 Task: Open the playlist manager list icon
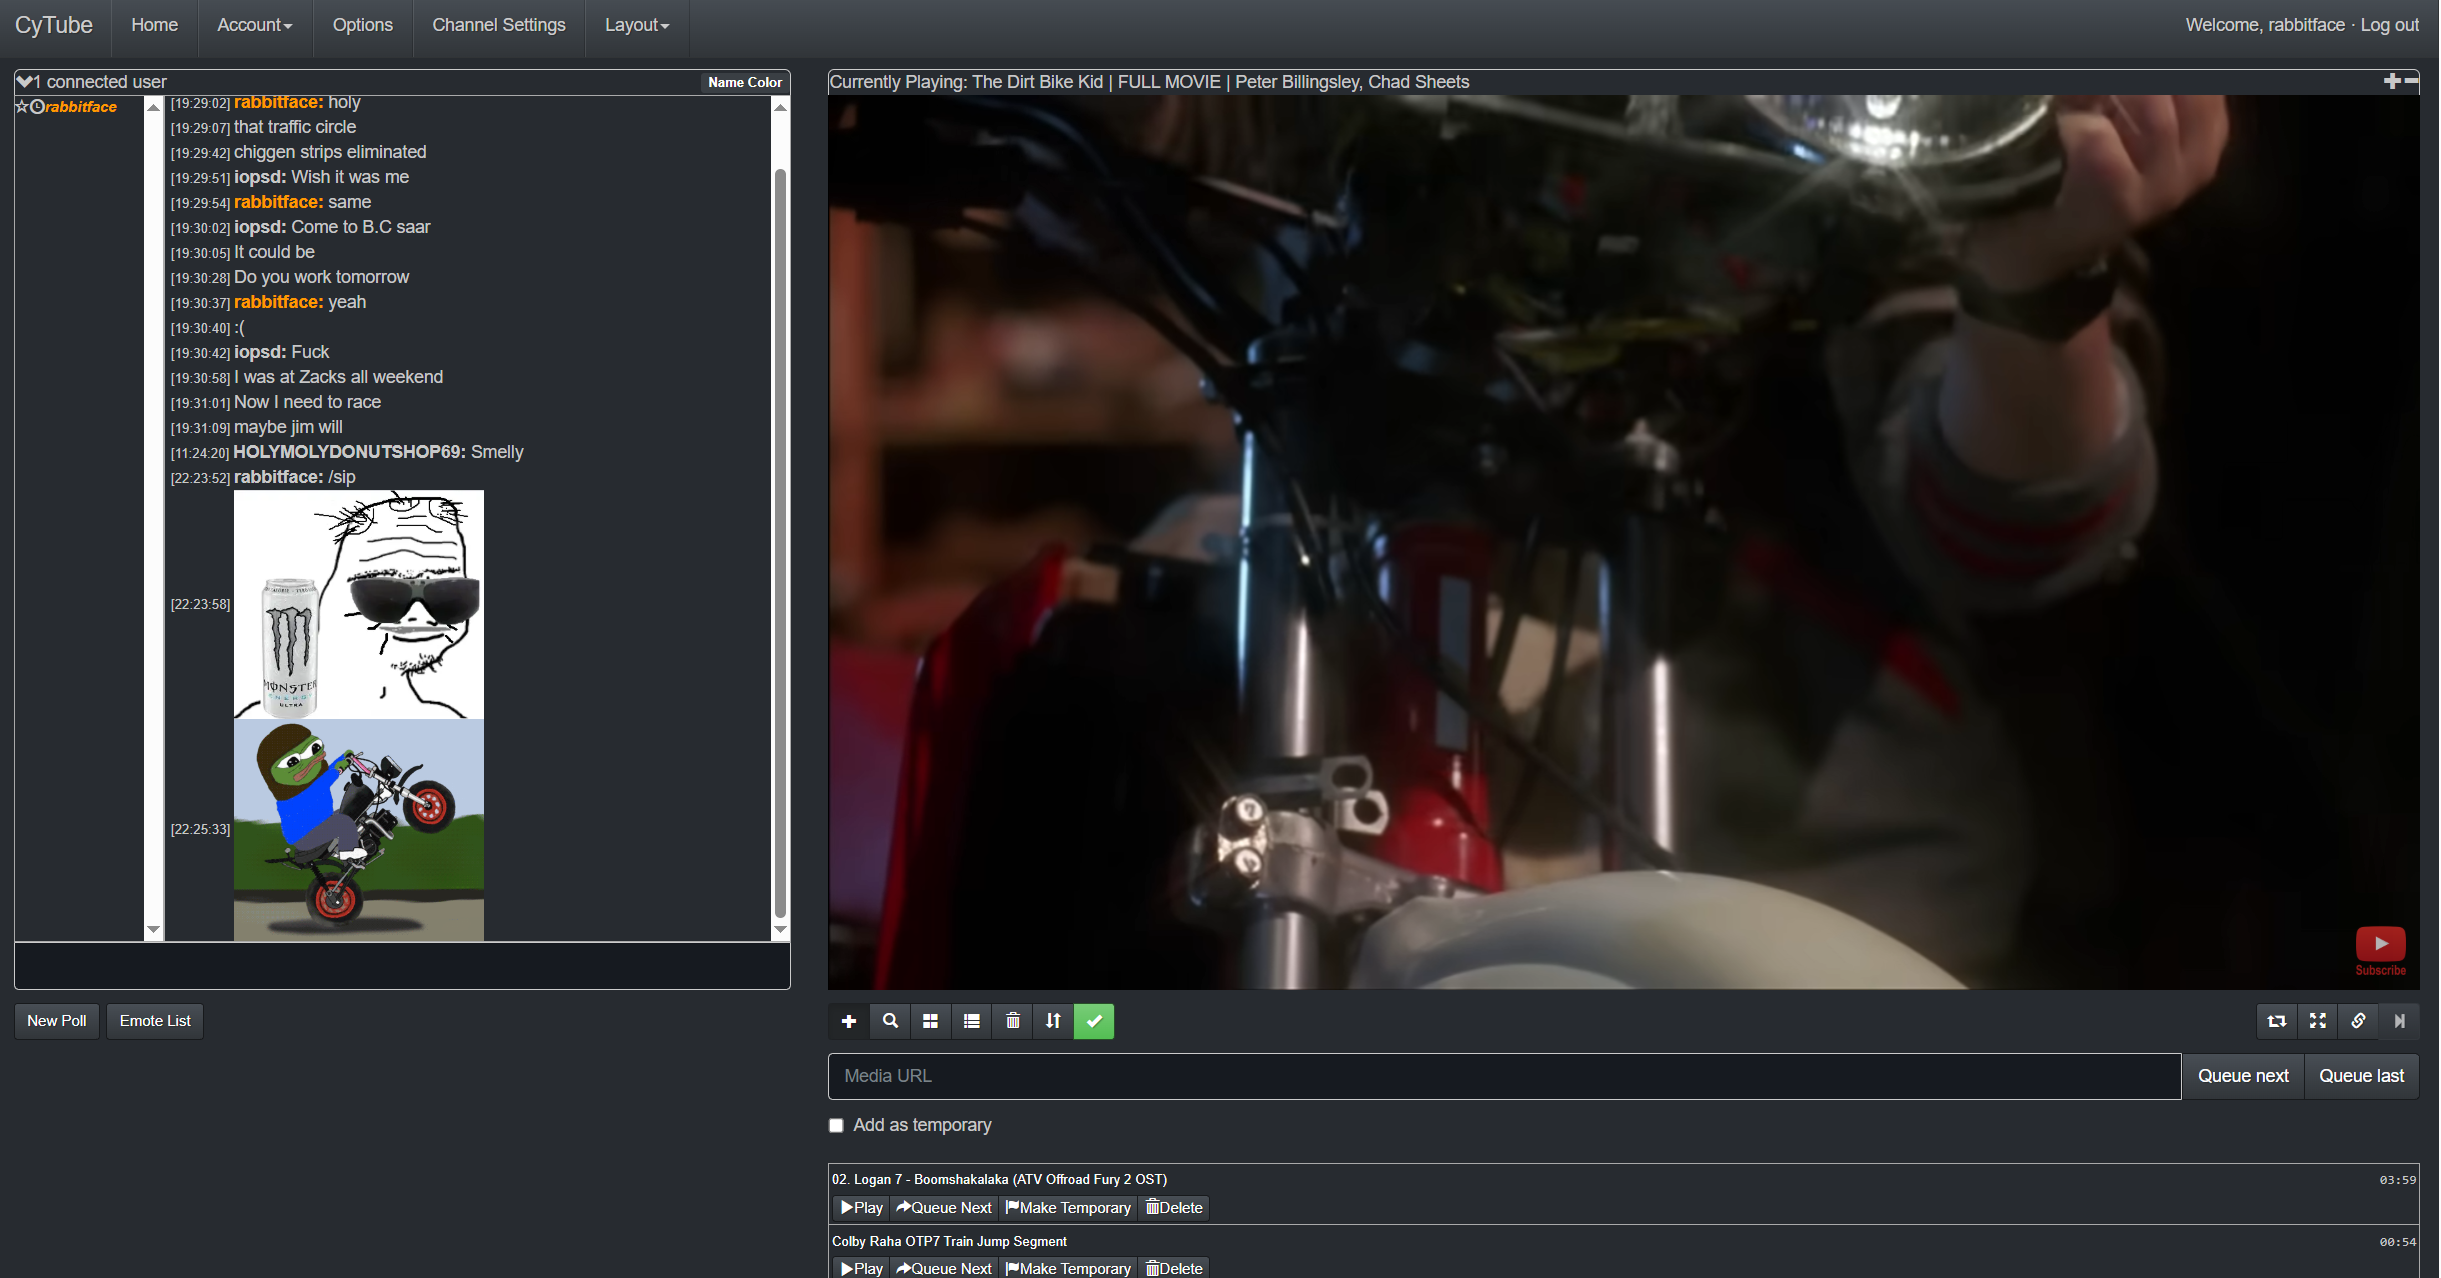971,1021
